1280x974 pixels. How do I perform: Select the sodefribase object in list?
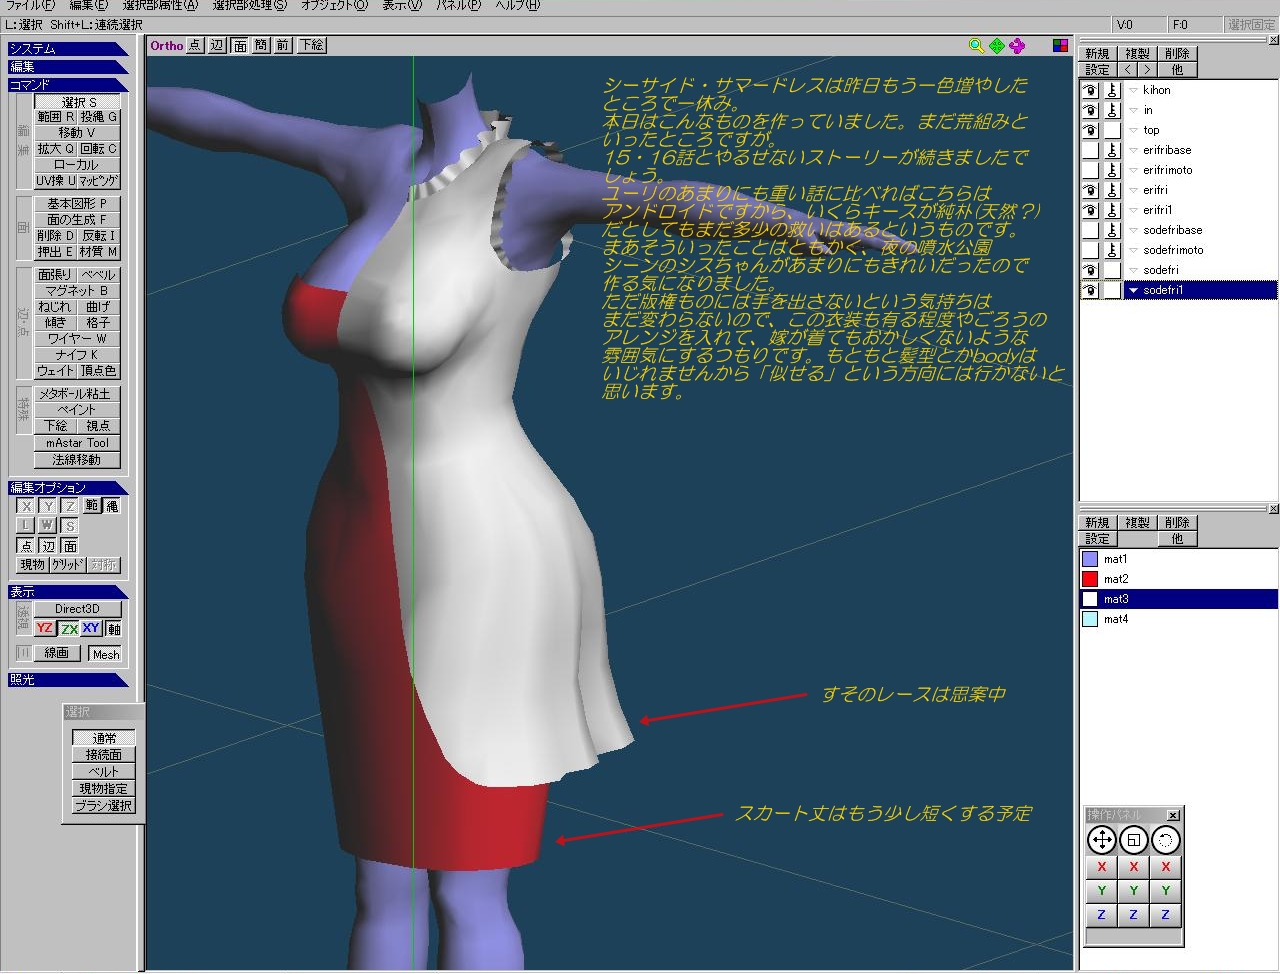point(1172,230)
